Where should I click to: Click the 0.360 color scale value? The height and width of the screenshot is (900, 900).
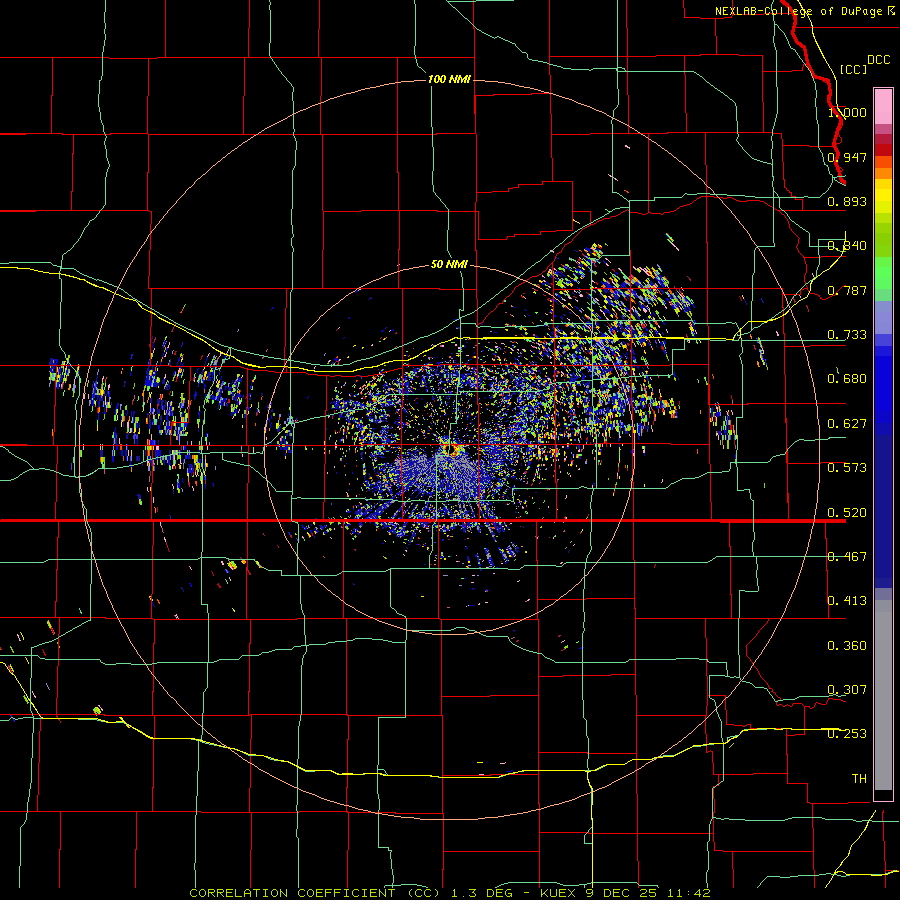(x=847, y=646)
